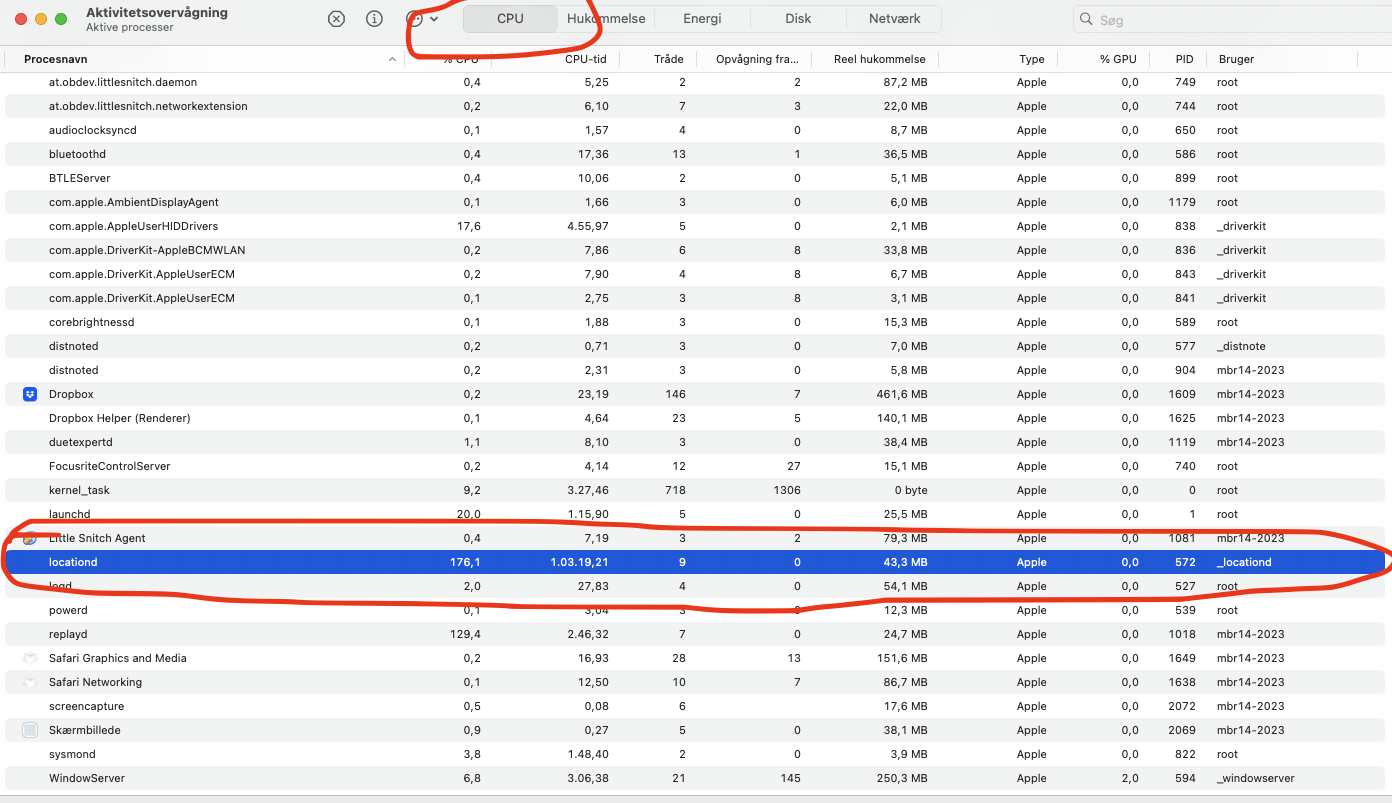Sort by the Reel hukommelse column header
This screenshot has height=803, width=1392.
click(x=880, y=59)
